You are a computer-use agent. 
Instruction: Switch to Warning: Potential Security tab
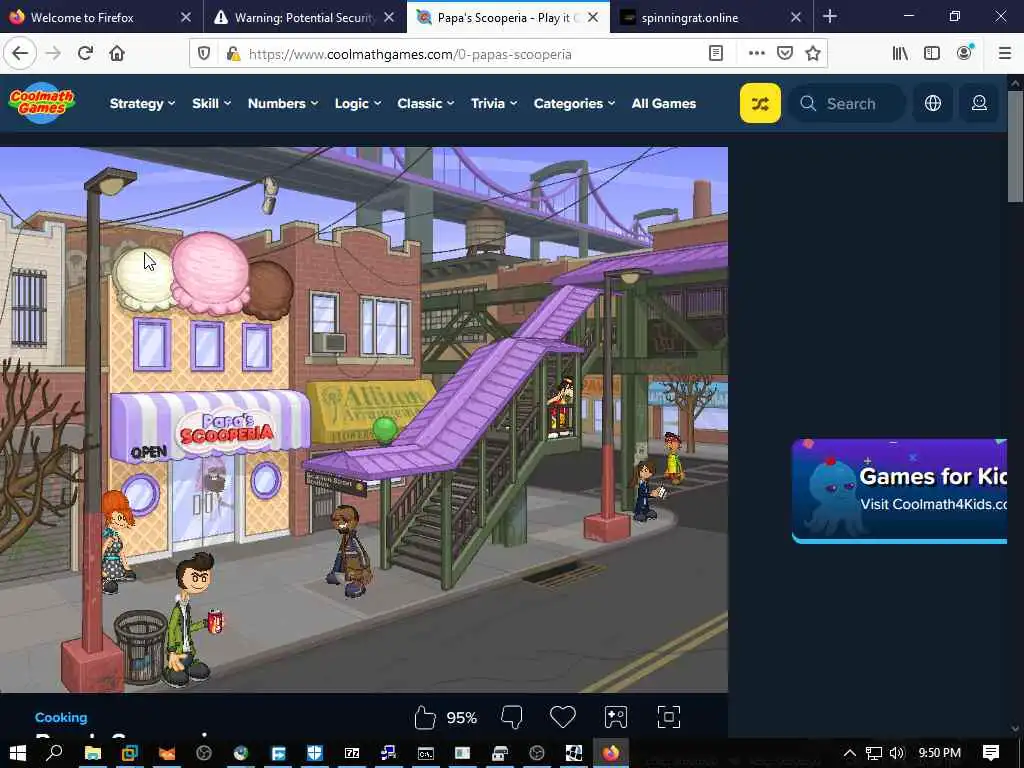pos(305,18)
